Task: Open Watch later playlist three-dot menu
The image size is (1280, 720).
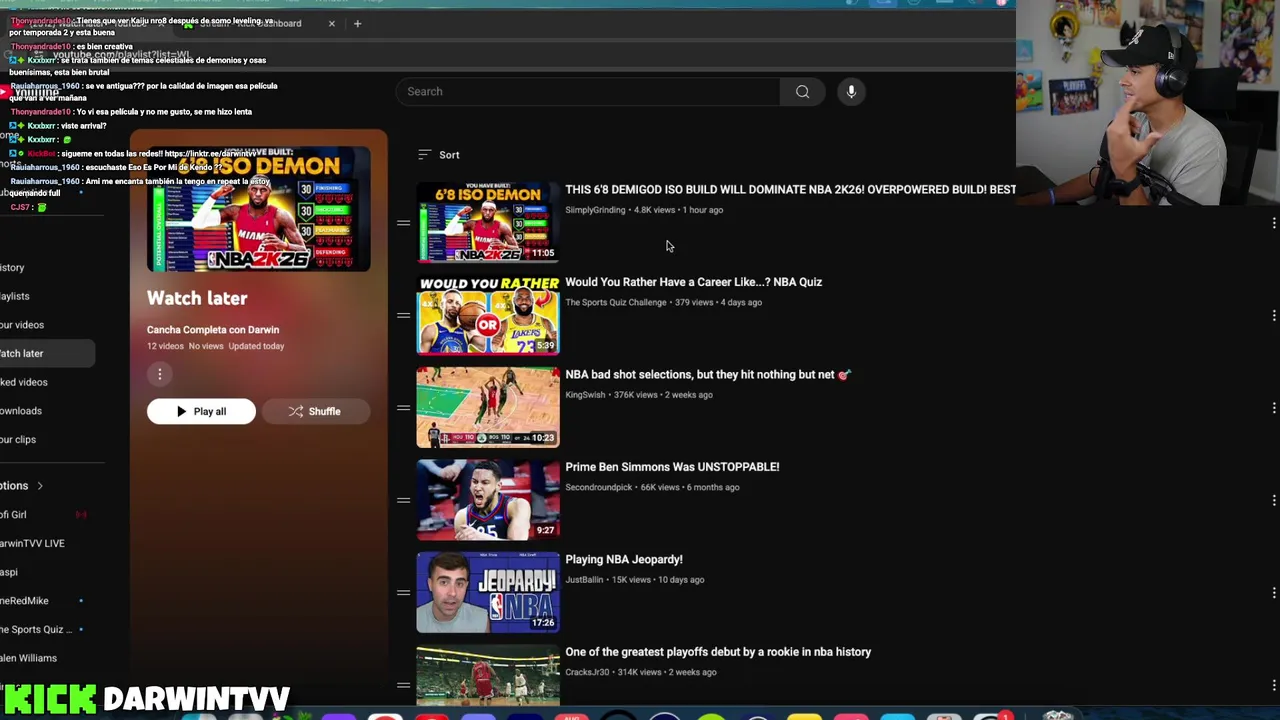Action: click(160, 374)
